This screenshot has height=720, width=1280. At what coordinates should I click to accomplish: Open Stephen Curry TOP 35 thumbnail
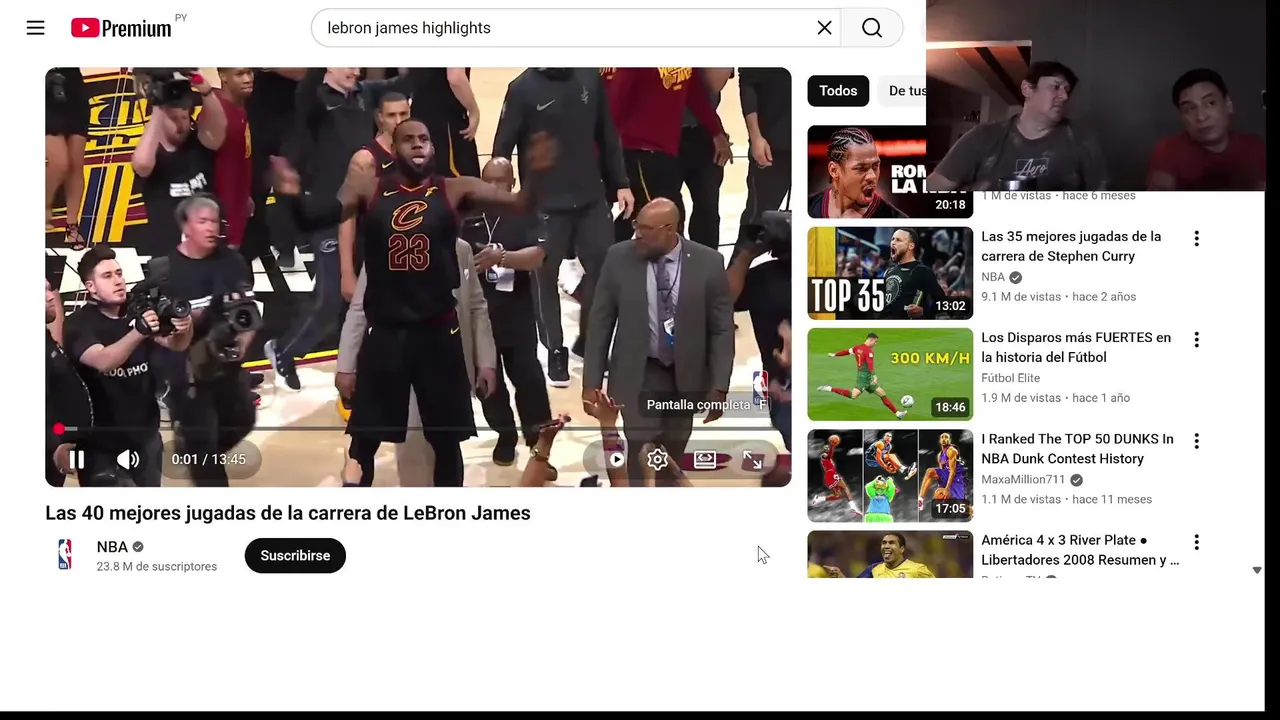click(x=890, y=273)
